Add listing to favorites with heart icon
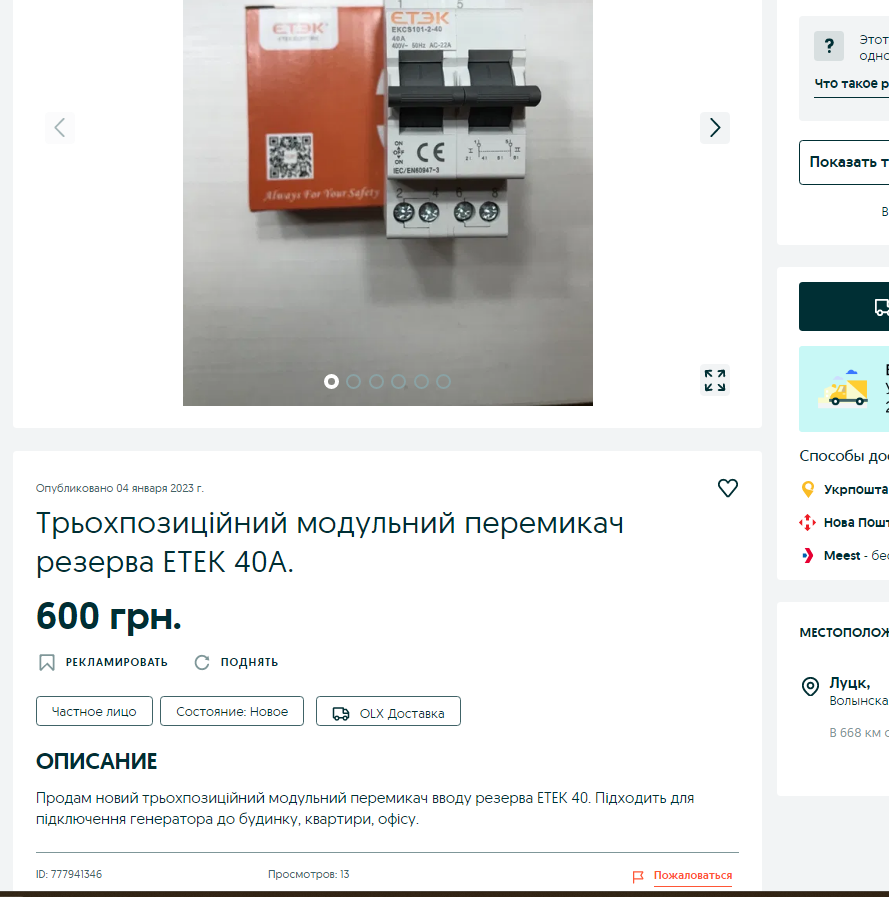The image size is (889, 897). [x=728, y=488]
